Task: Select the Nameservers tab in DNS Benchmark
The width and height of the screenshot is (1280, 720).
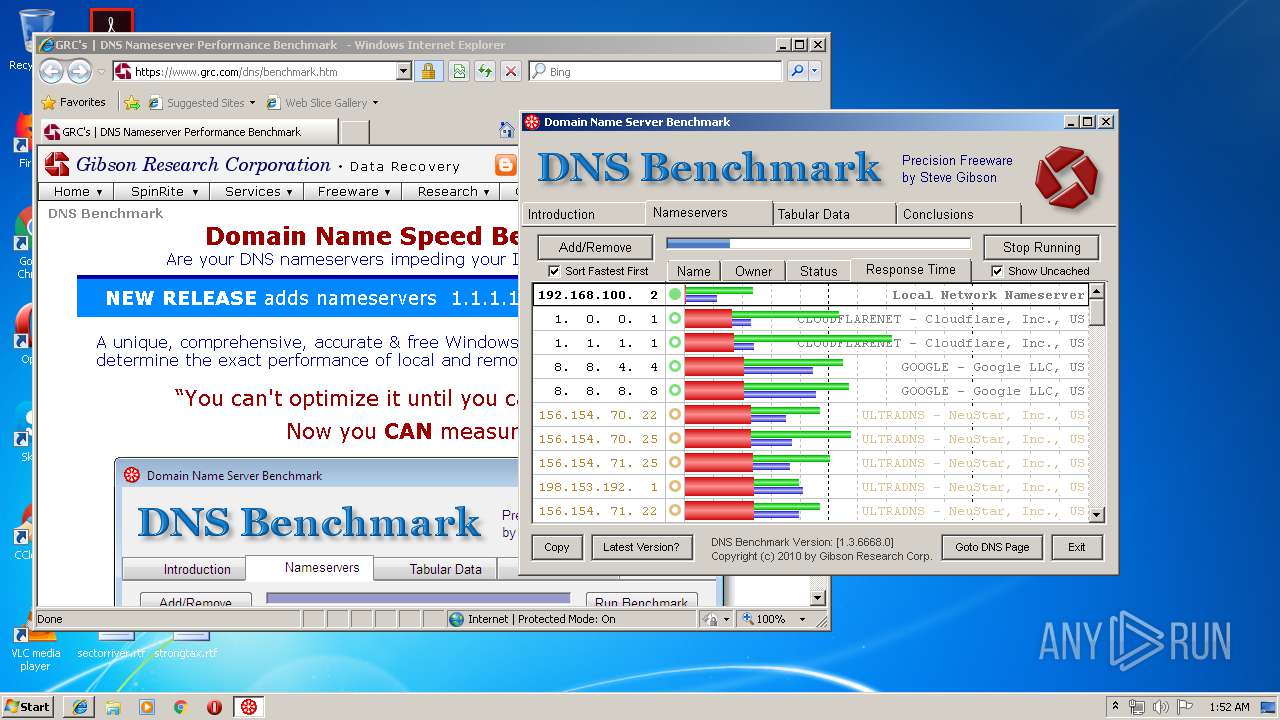Action: tap(710, 213)
